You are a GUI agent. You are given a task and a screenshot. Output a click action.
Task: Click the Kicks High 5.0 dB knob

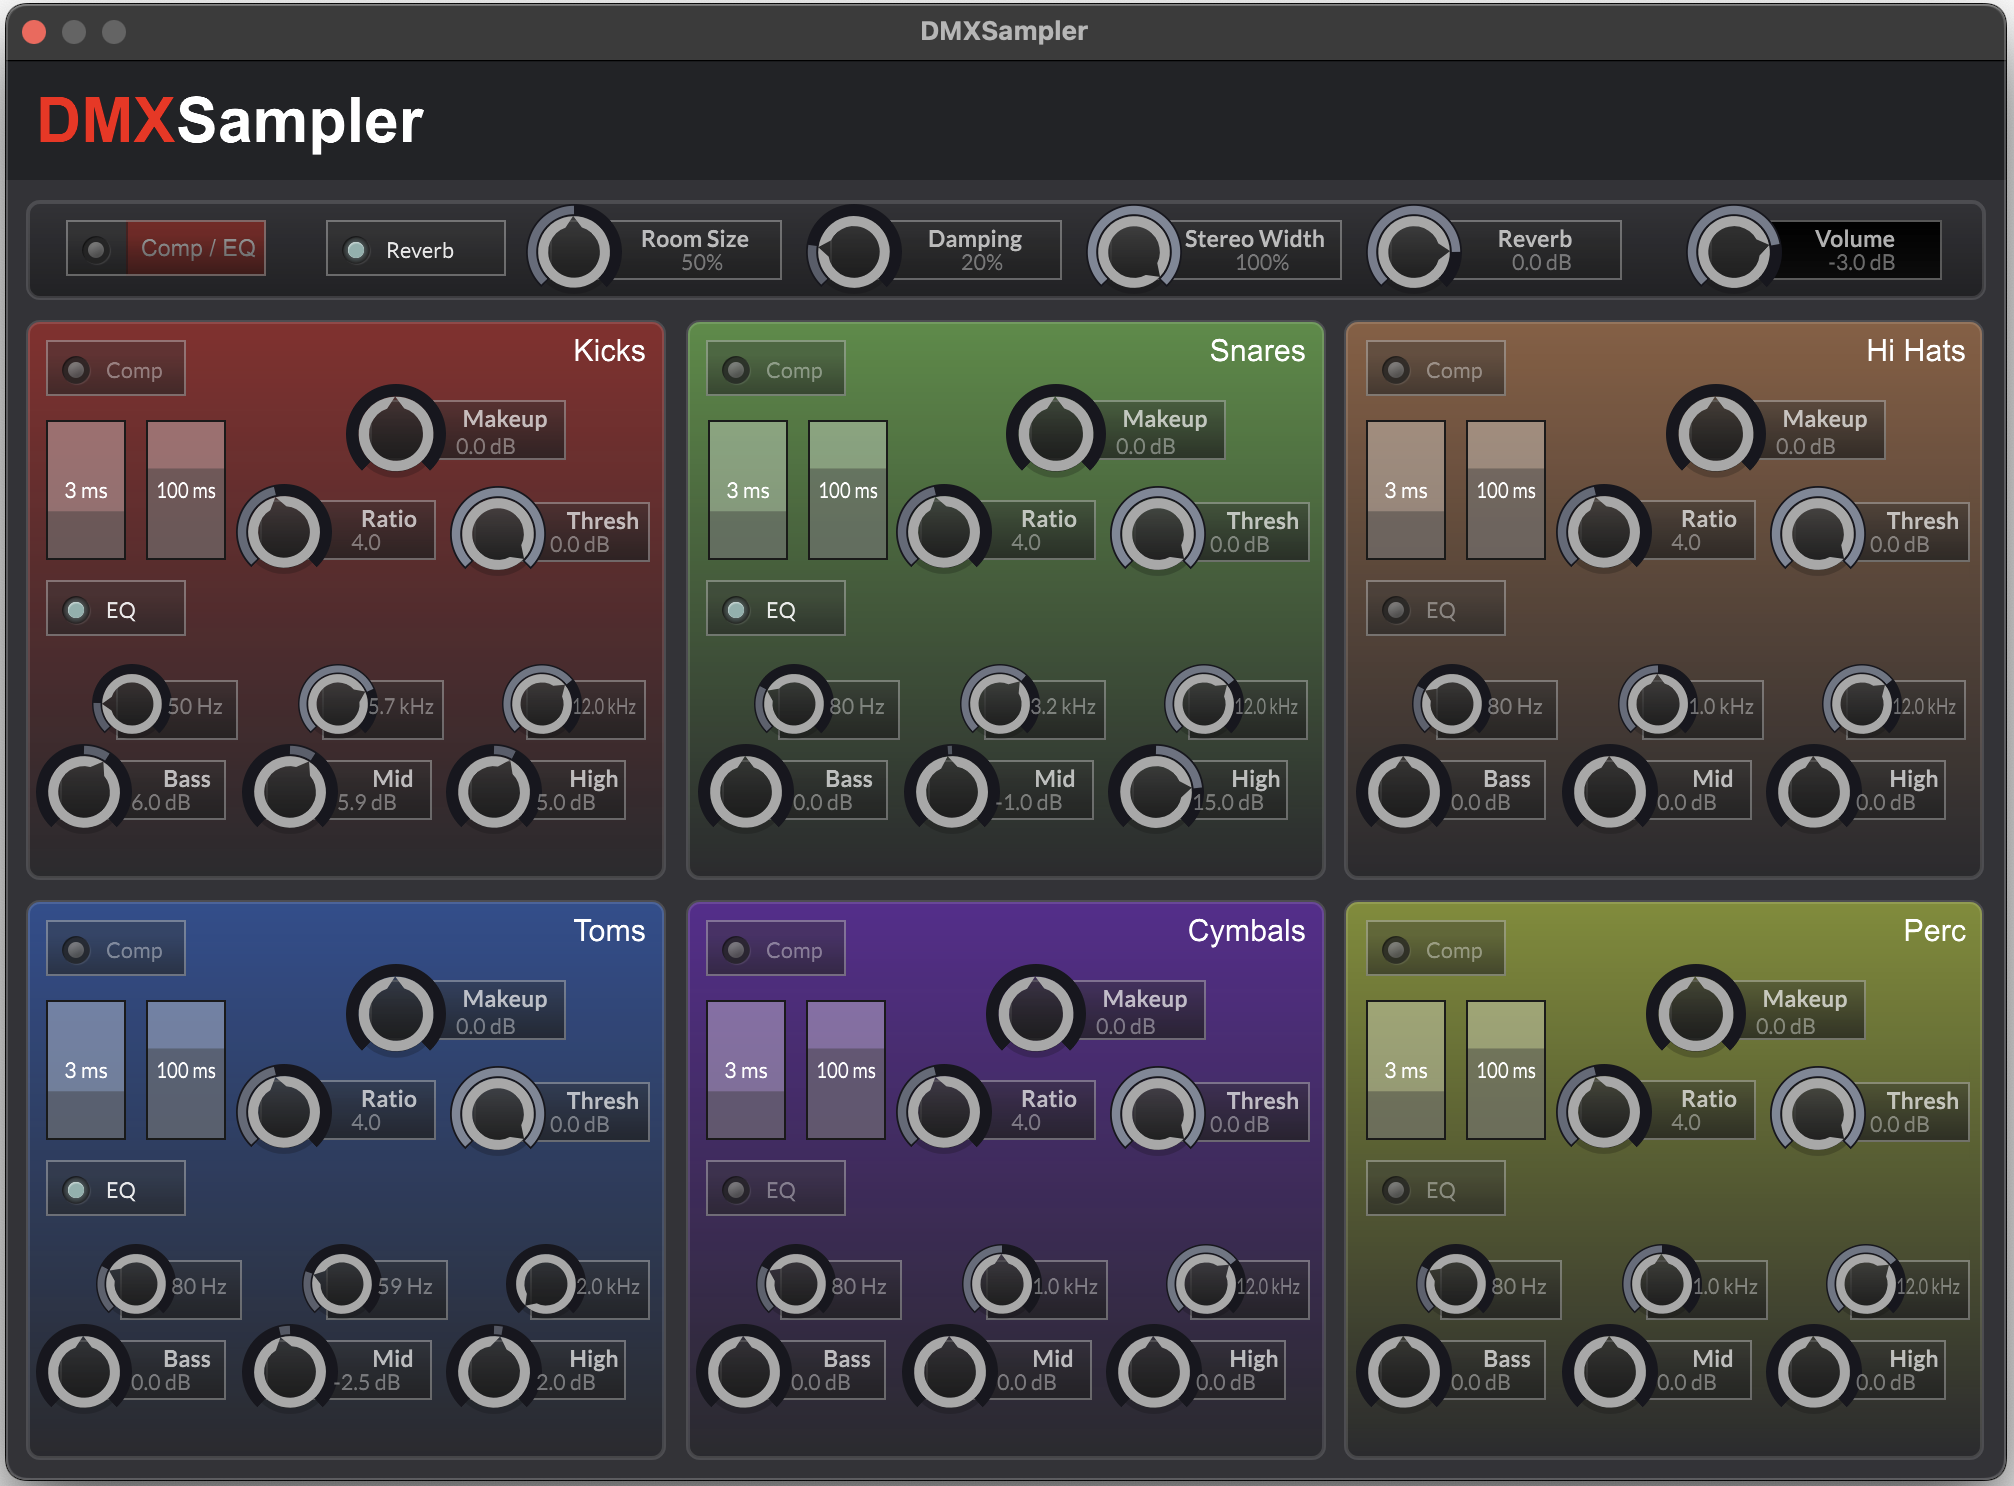[494, 791]
